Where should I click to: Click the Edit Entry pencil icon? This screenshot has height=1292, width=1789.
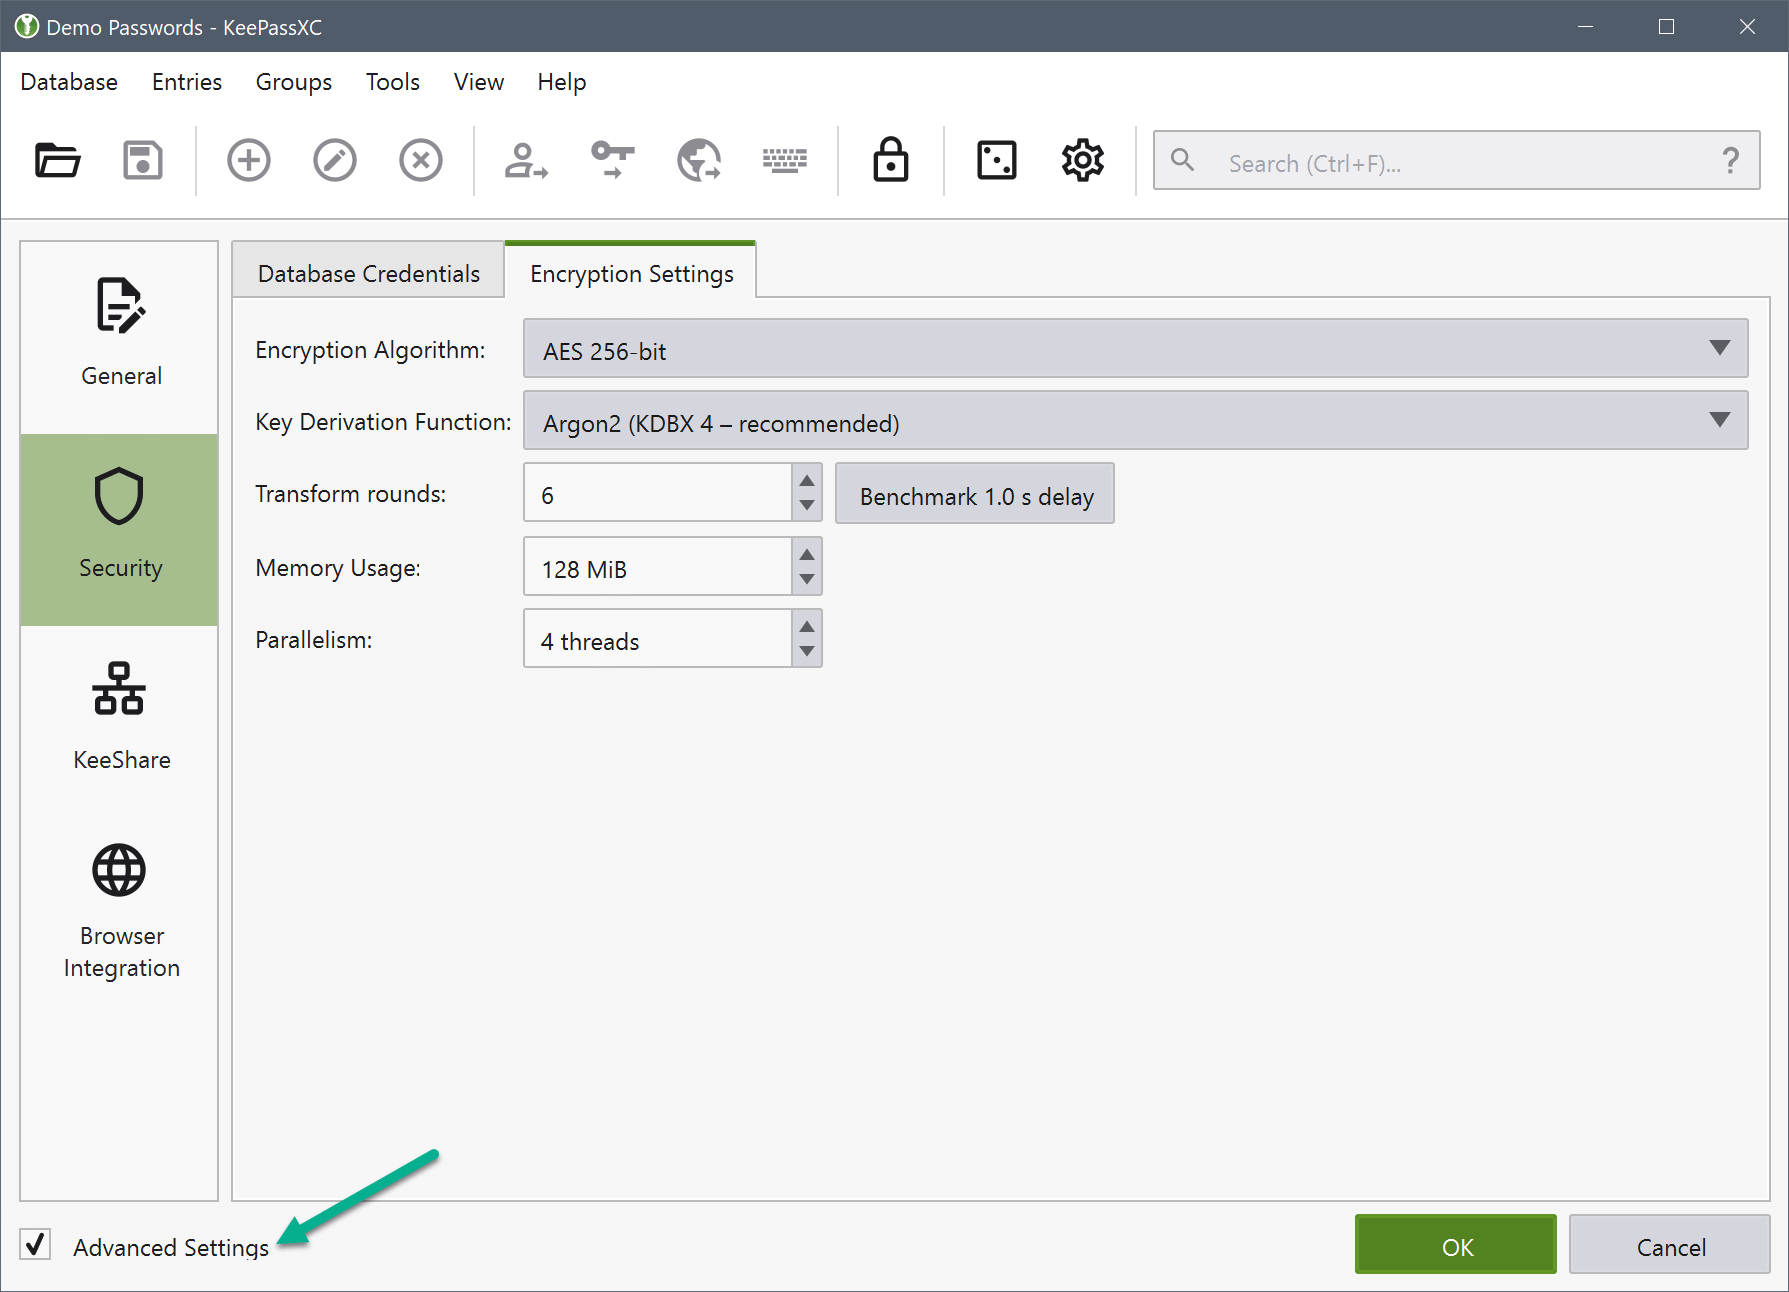point(335,160)
